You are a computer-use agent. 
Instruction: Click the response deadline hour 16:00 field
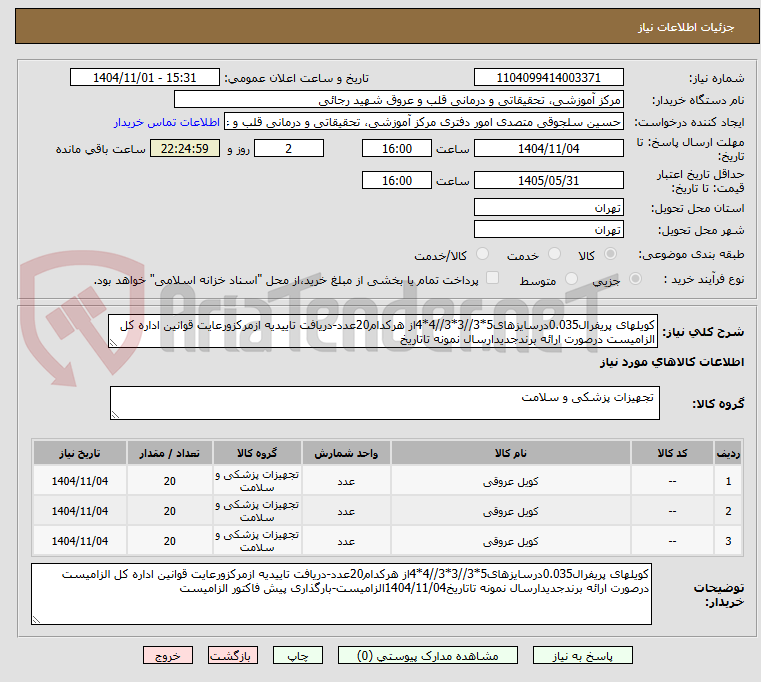pos(397,148)
